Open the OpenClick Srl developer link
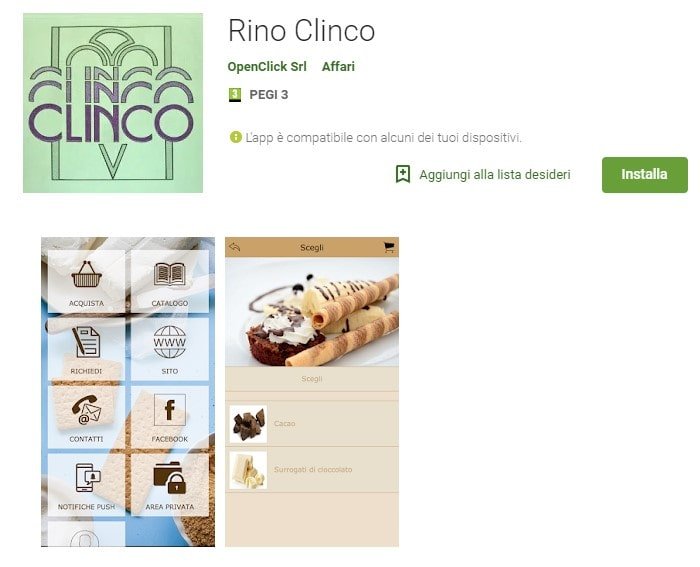The image size is (700, 567). 267,67
